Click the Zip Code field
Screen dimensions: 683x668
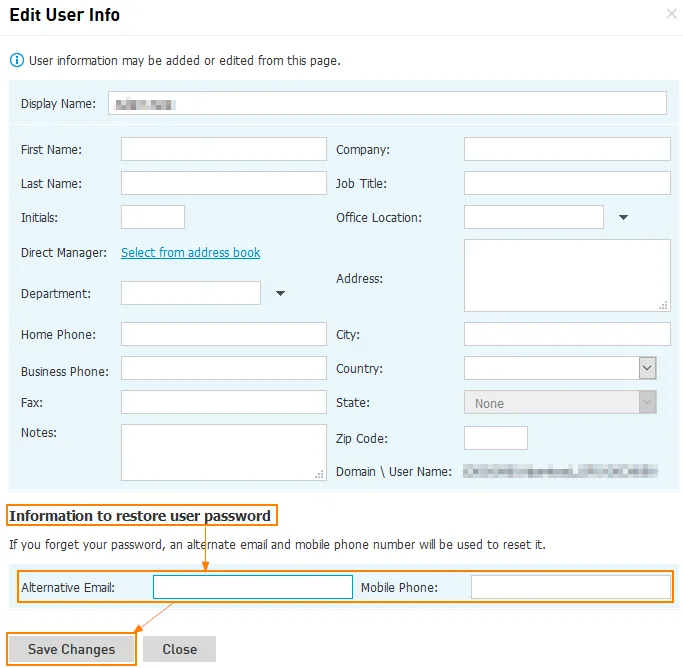(496, 438)
